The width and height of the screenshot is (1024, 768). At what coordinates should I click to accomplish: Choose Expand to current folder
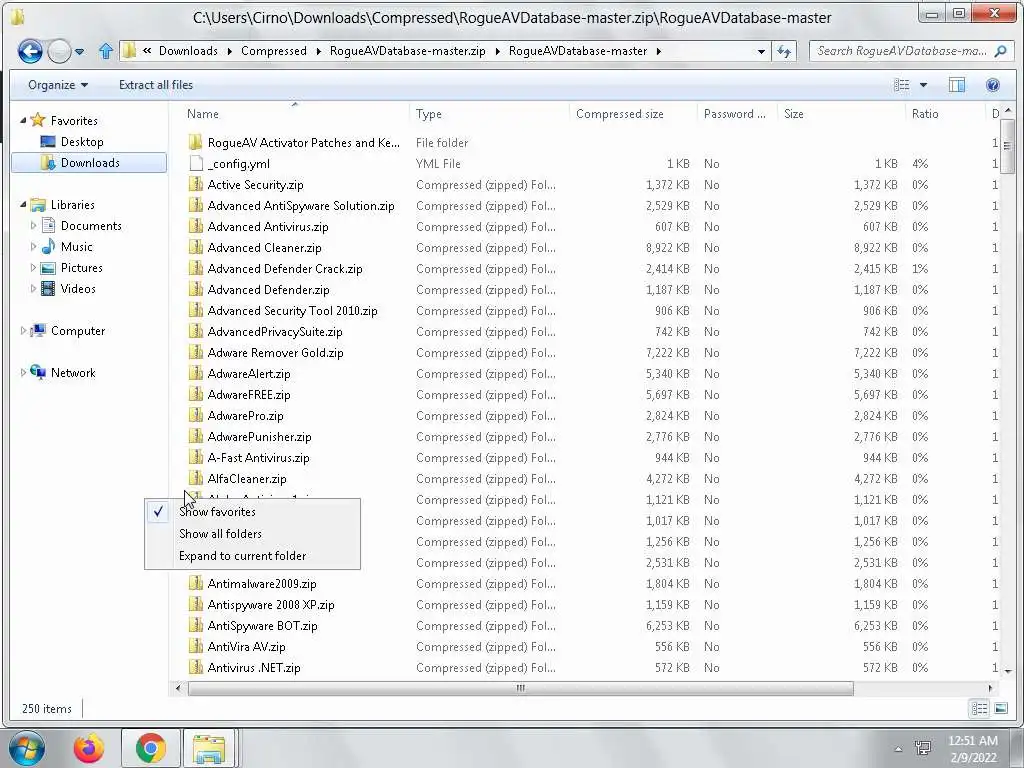pyautogui.click(x=252, y=556)
